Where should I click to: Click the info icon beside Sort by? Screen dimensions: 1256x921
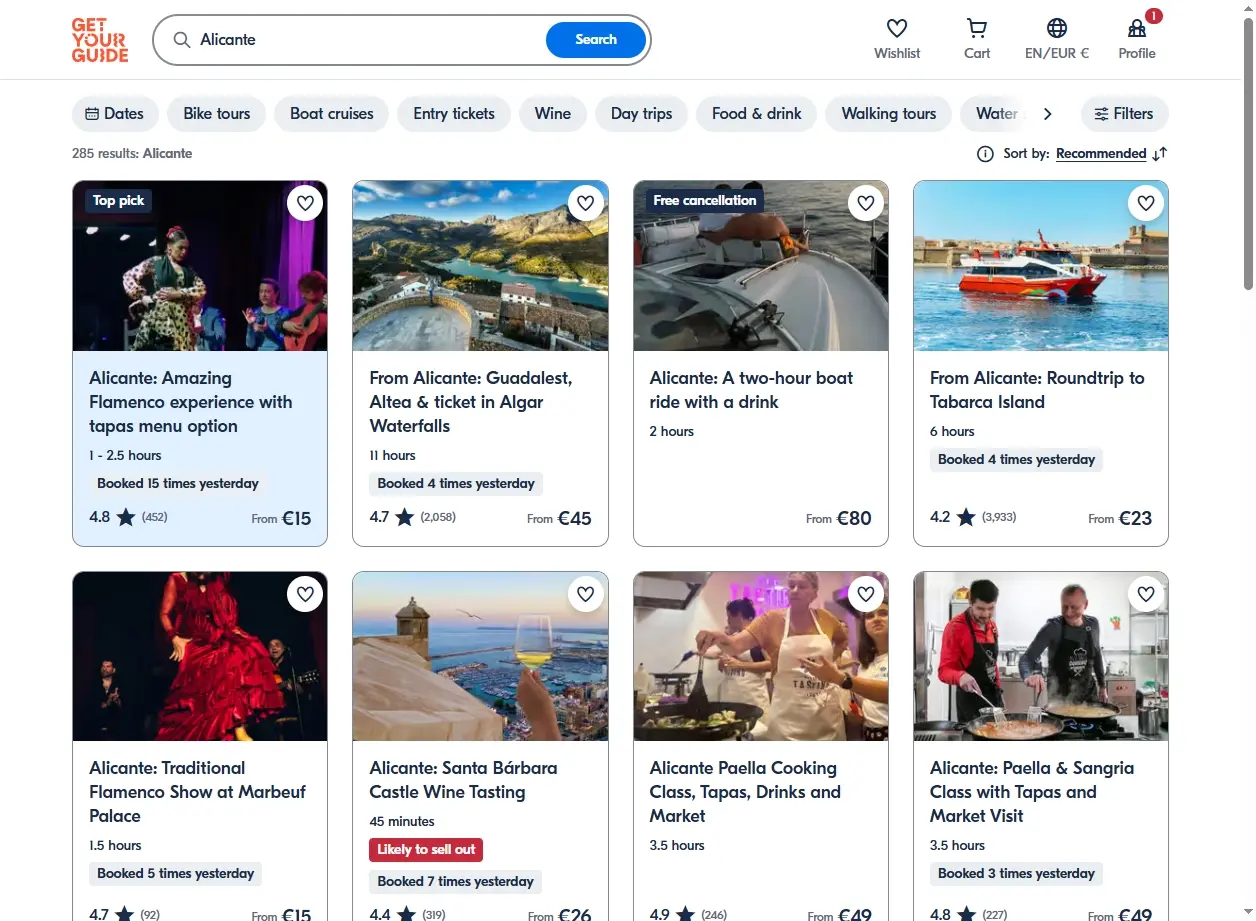pyautogui.click(x=985, y=154)
